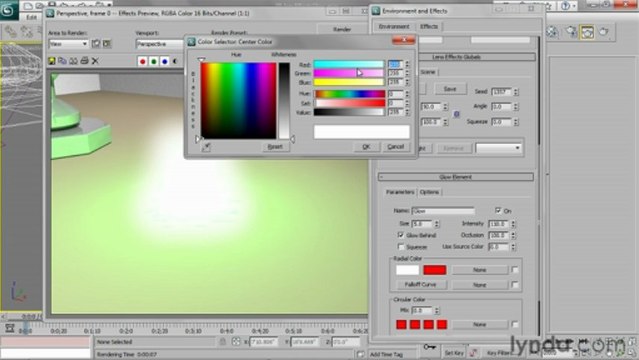Viewport: 639px width, 360px height.
Task: Enable Circular Color map checkbox
Action: coord(515,325)
